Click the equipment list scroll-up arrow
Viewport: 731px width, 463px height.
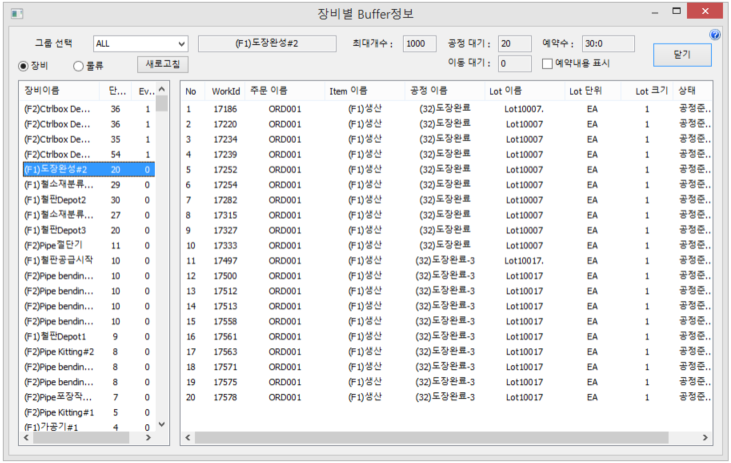point(162,88)
